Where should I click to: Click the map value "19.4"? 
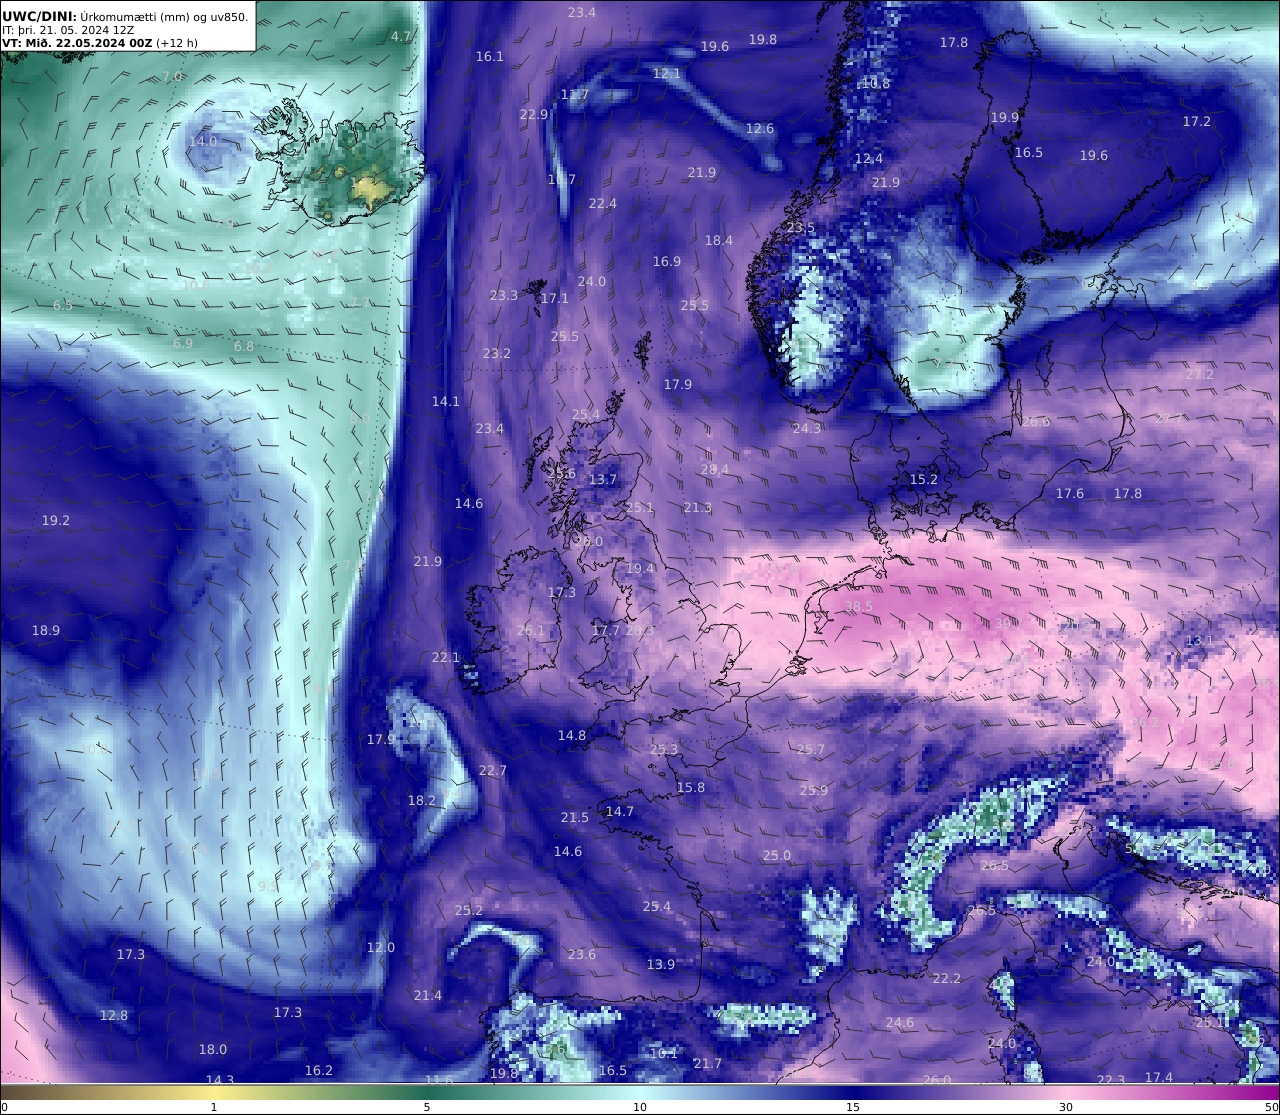[x=640, y=569]
